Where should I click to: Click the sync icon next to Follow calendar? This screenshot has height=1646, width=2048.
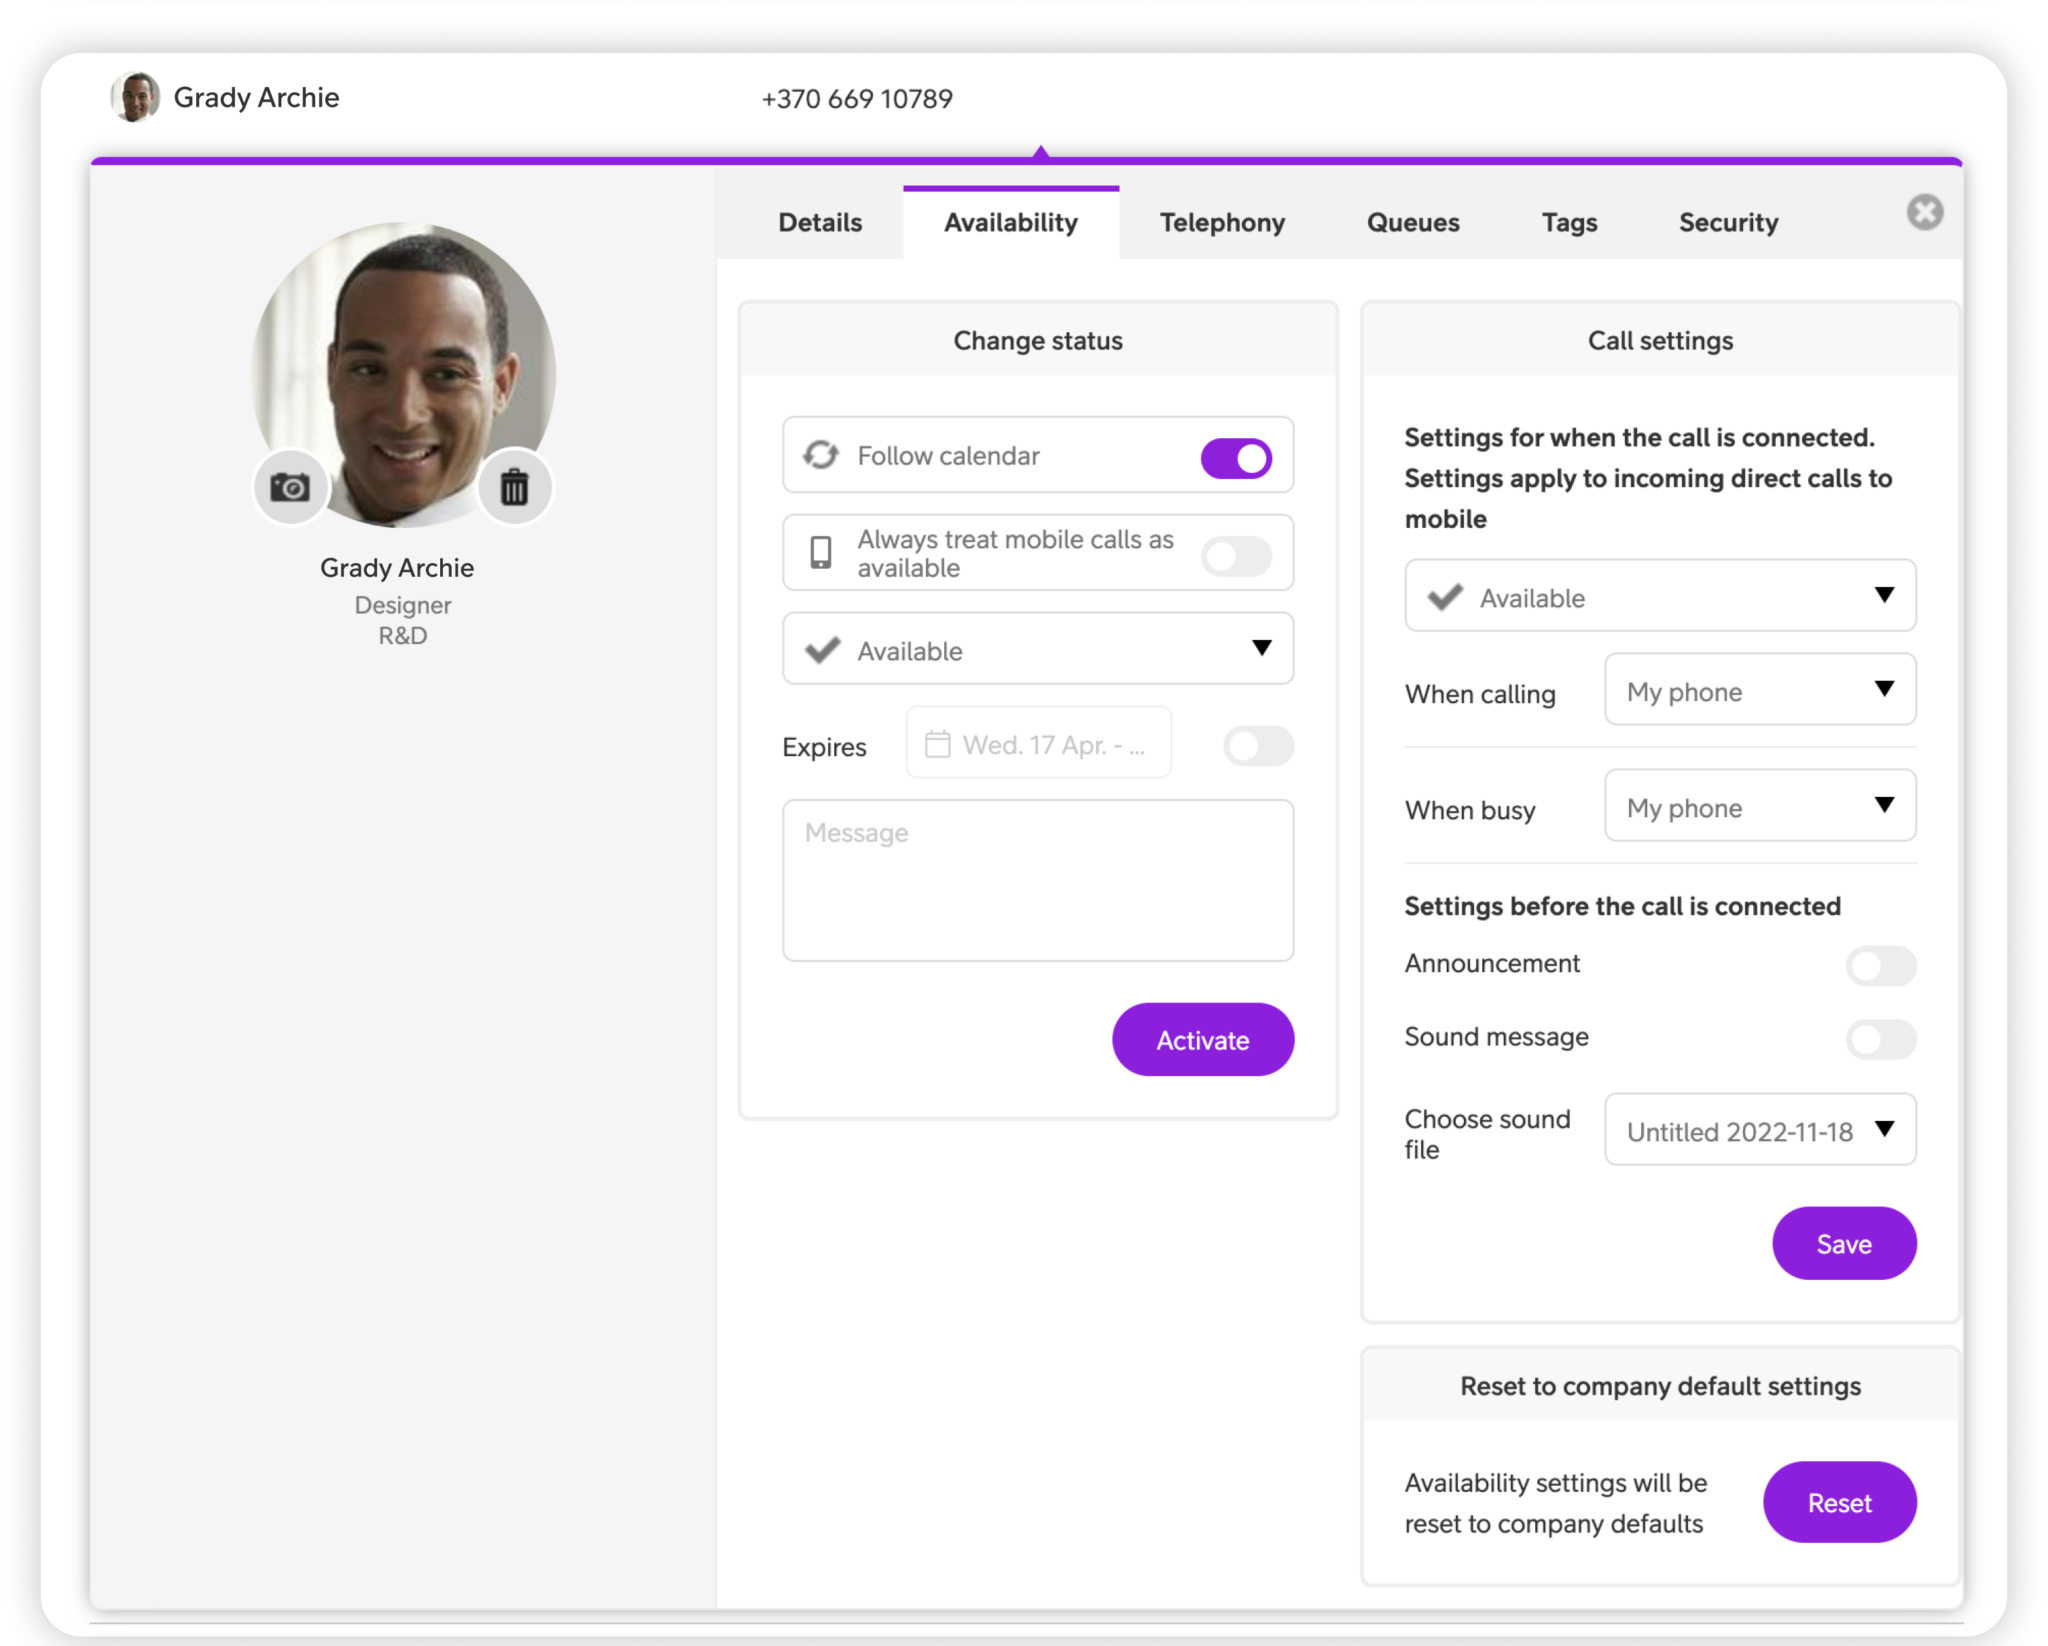(x=820, y=455)
